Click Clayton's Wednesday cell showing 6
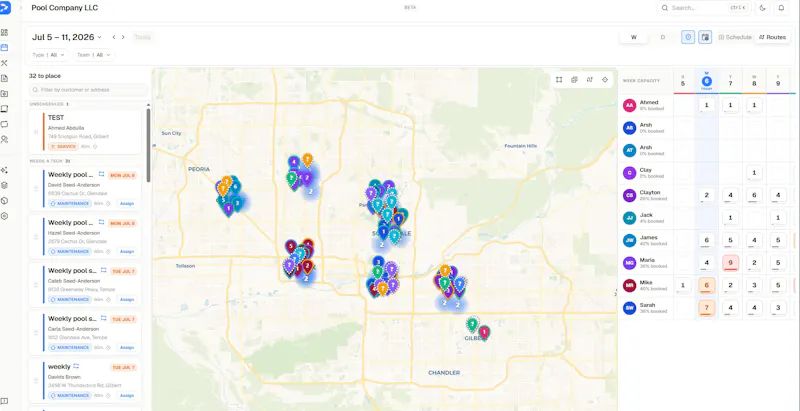 pyautogui.click(x=754, y=195)
